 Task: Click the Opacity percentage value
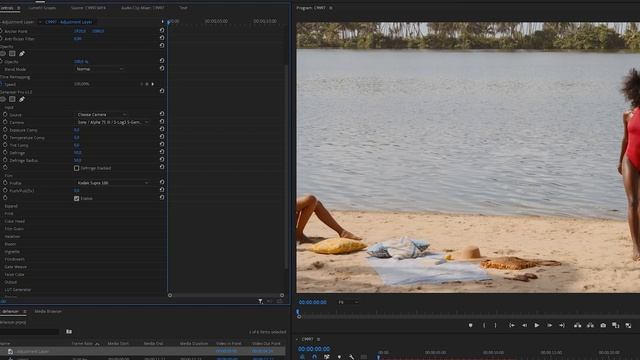[81, 62]
